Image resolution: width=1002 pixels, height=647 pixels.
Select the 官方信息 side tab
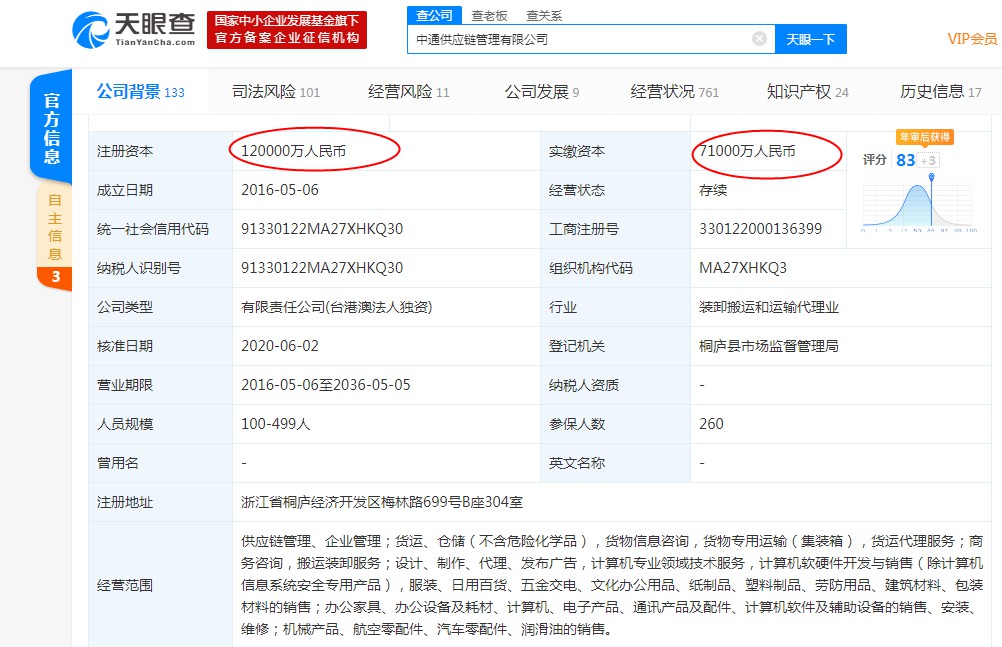[x=51, y=128]
